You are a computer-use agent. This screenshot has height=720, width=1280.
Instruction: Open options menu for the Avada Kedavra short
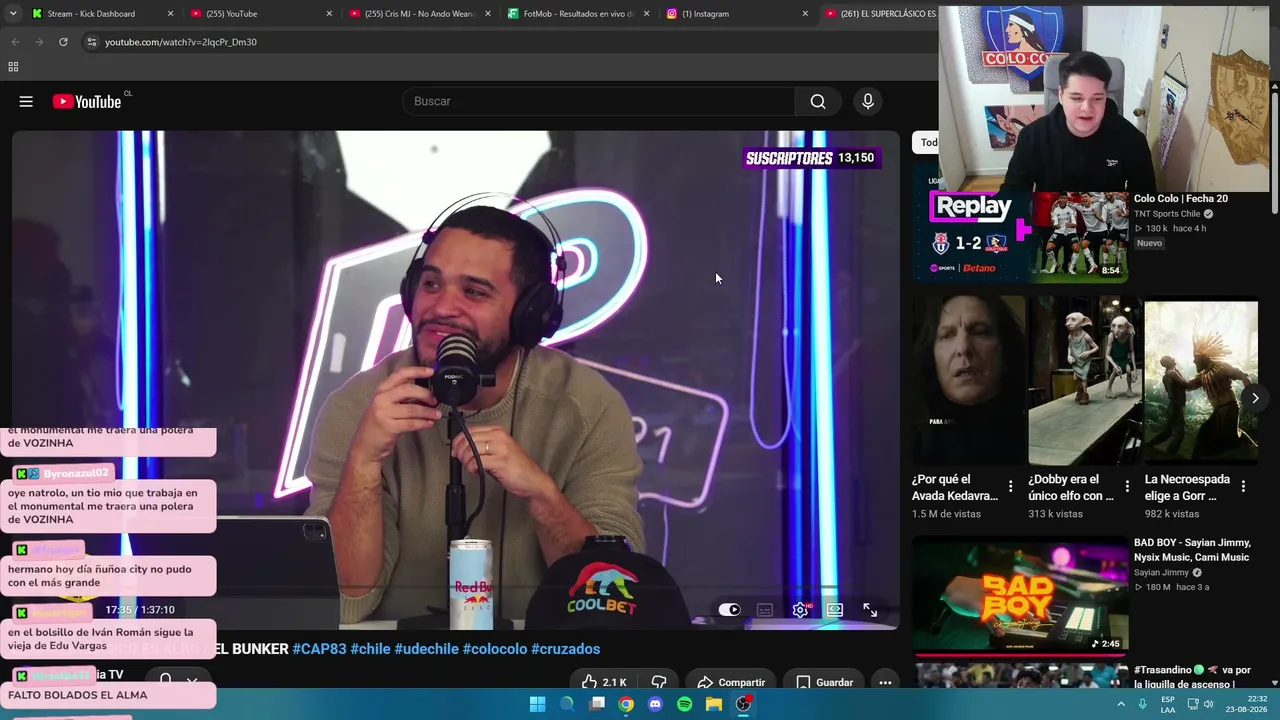(1010, 487)
